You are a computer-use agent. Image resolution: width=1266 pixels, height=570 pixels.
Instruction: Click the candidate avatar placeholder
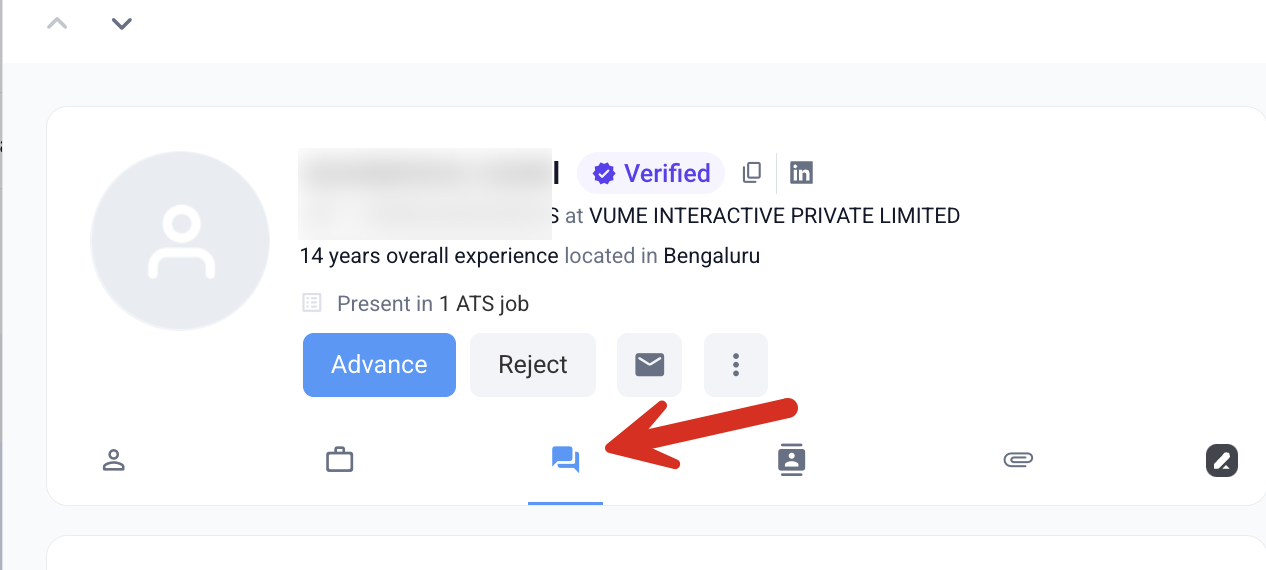180,241
